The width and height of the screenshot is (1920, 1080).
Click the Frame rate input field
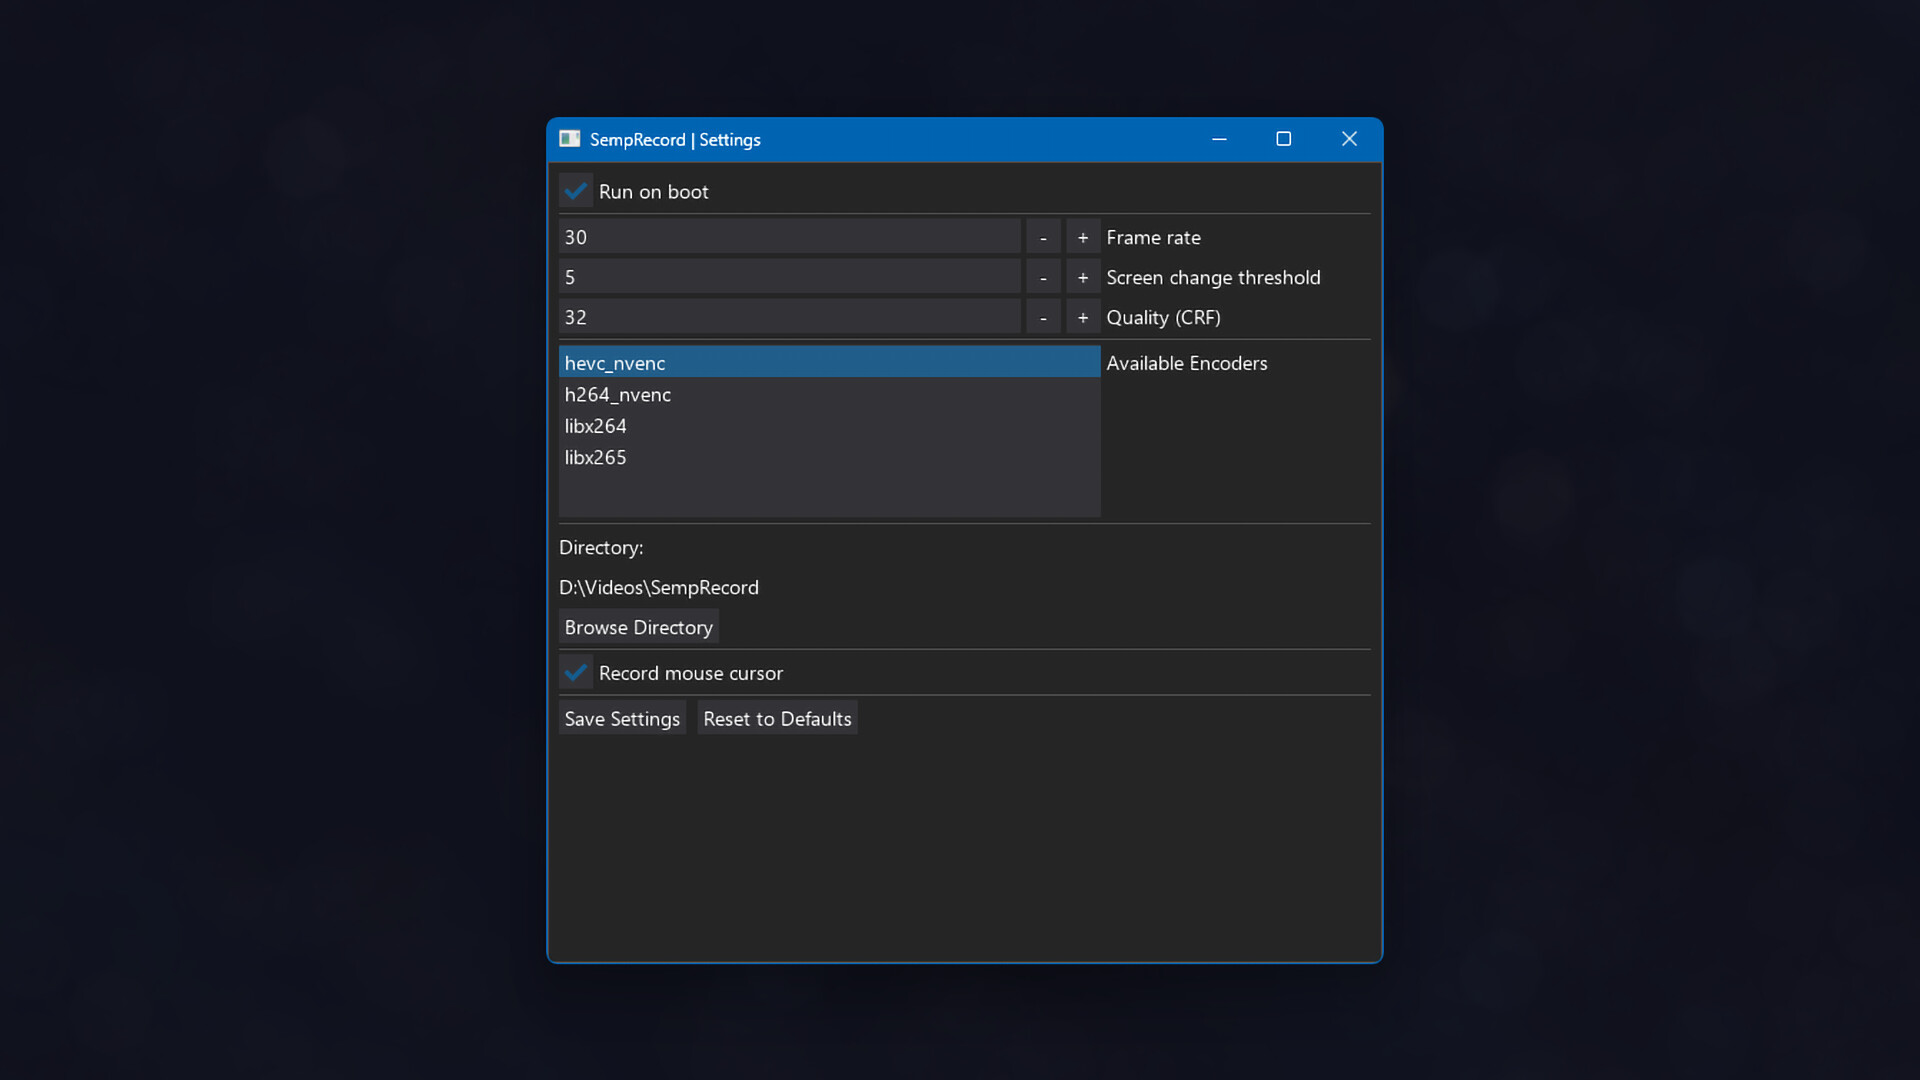click(x=788, y=237)
